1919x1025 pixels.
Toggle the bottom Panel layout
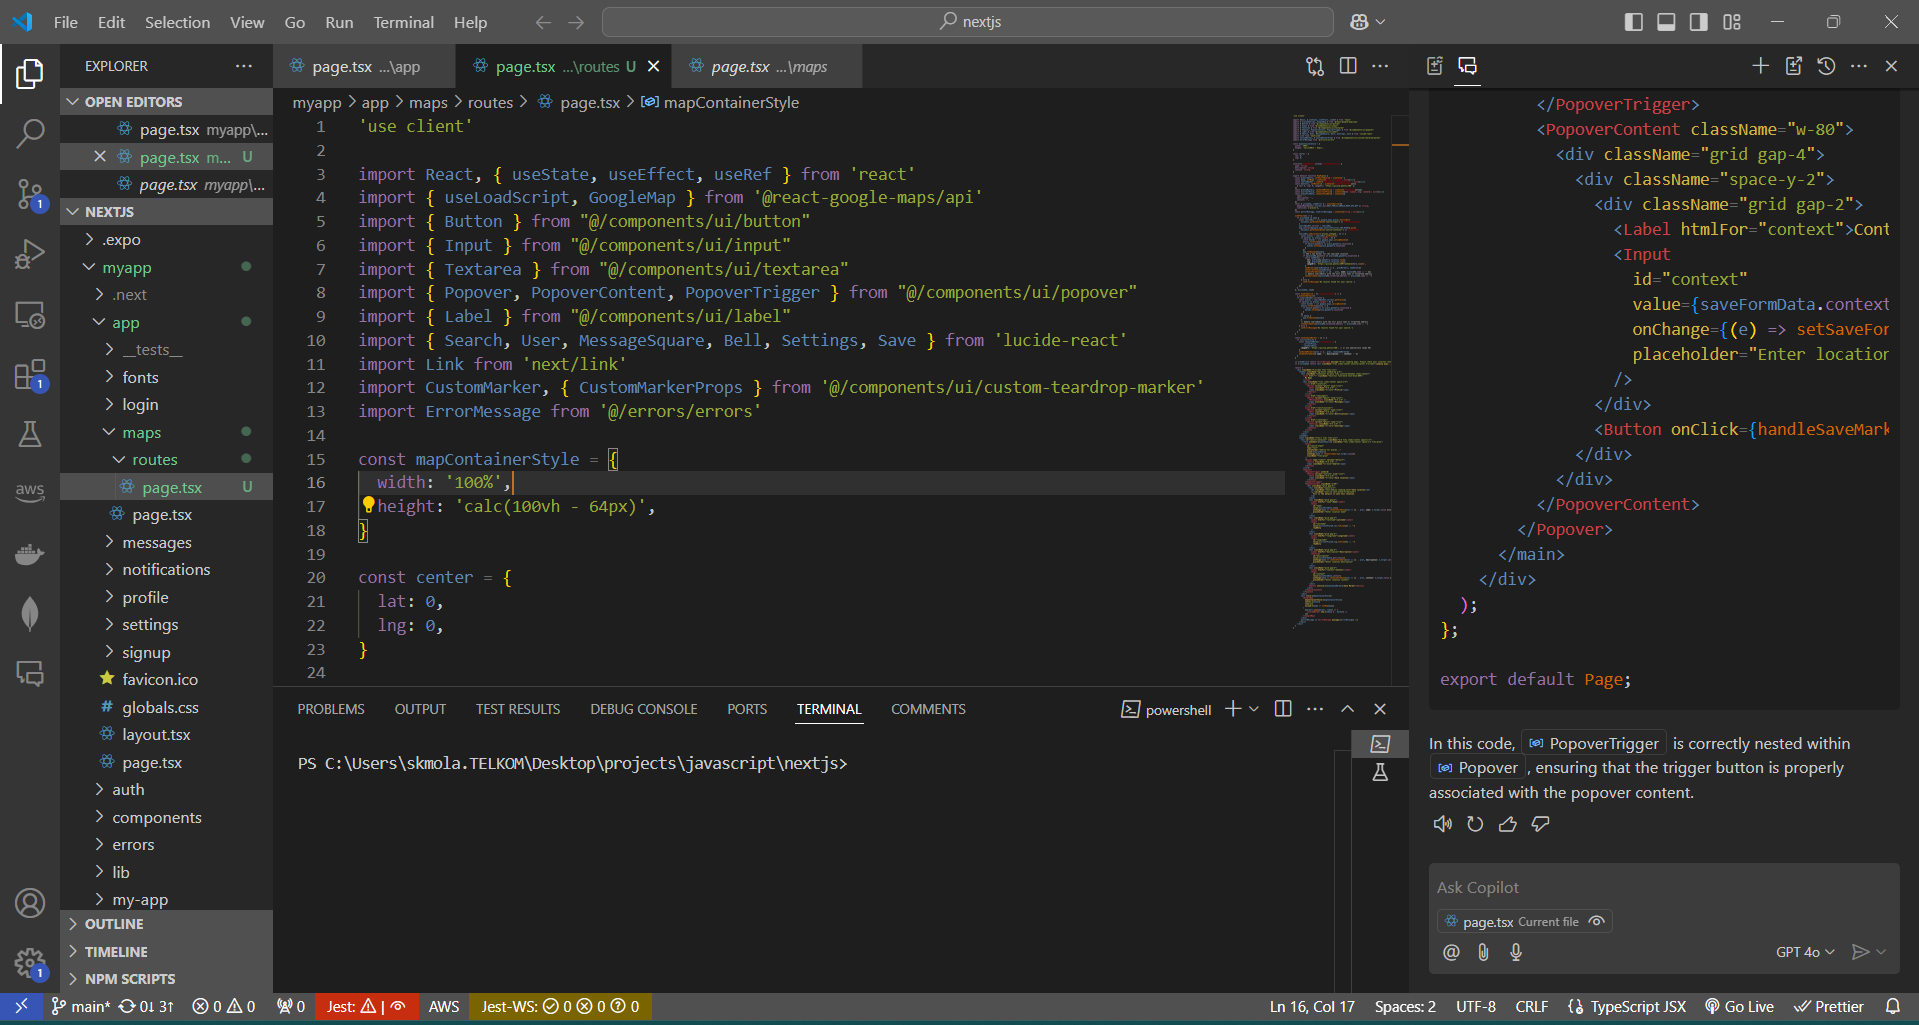pyautogui.click(x=1666, y=22)
